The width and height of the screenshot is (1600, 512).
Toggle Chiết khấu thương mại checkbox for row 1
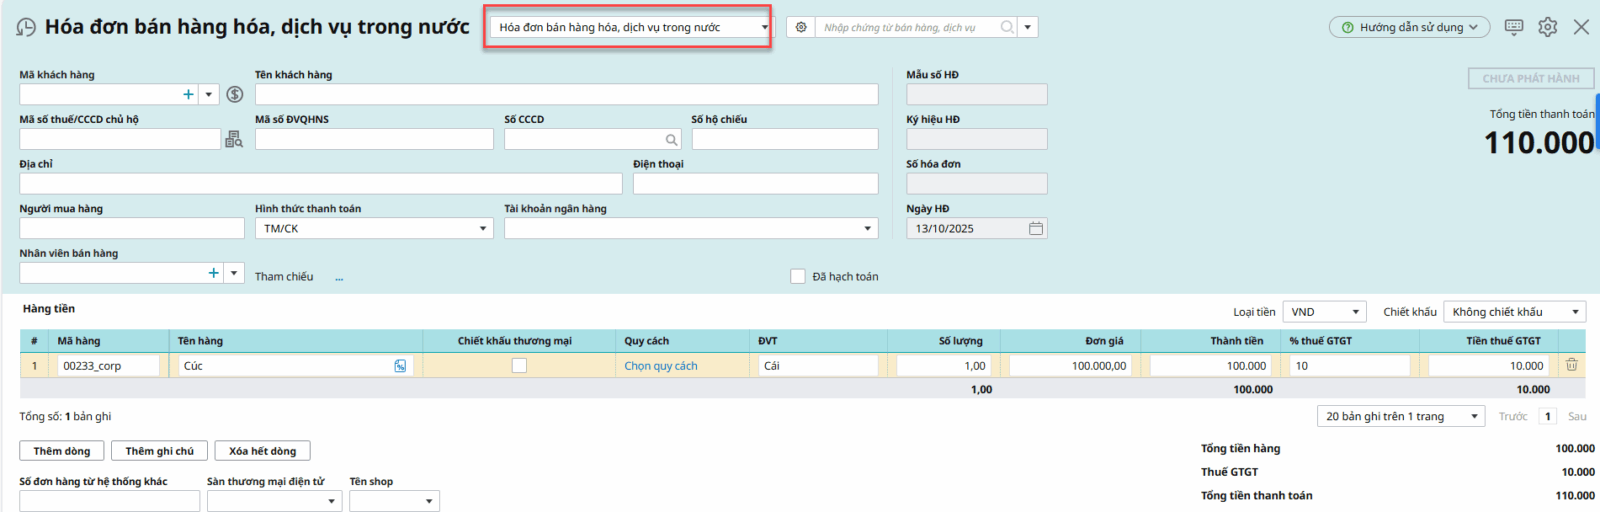click(x=519, y=366)
